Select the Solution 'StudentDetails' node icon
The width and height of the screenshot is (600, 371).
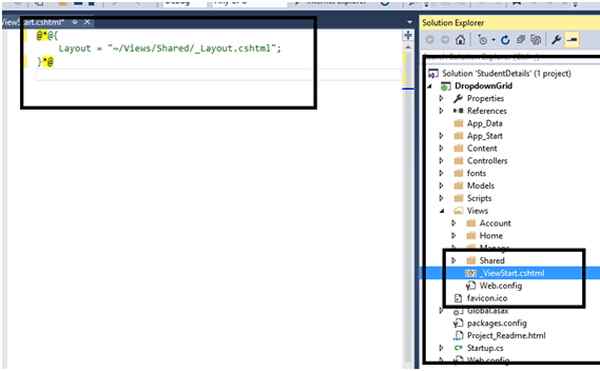point(433,73)
